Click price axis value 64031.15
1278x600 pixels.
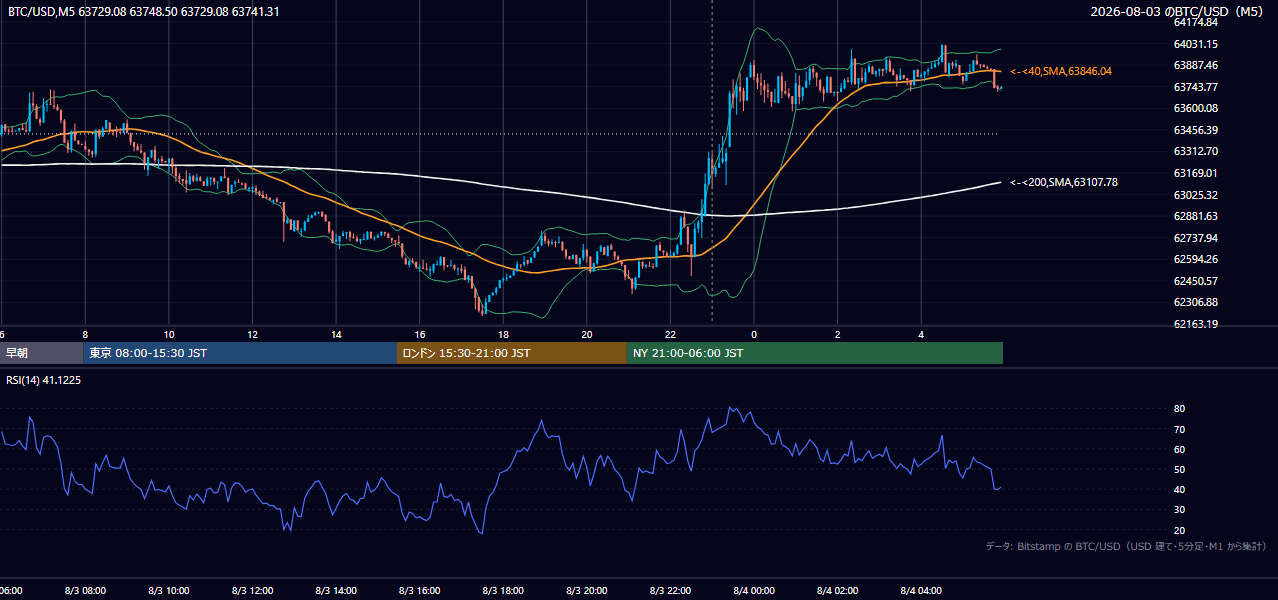[1195, 44]
